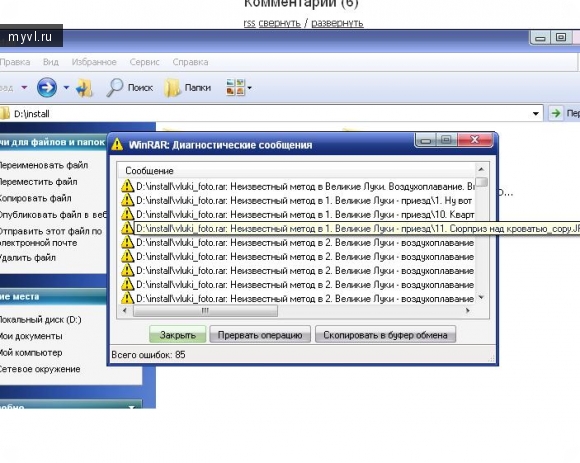
Task: Open the Правка menu
Action: tap(15, 62)
